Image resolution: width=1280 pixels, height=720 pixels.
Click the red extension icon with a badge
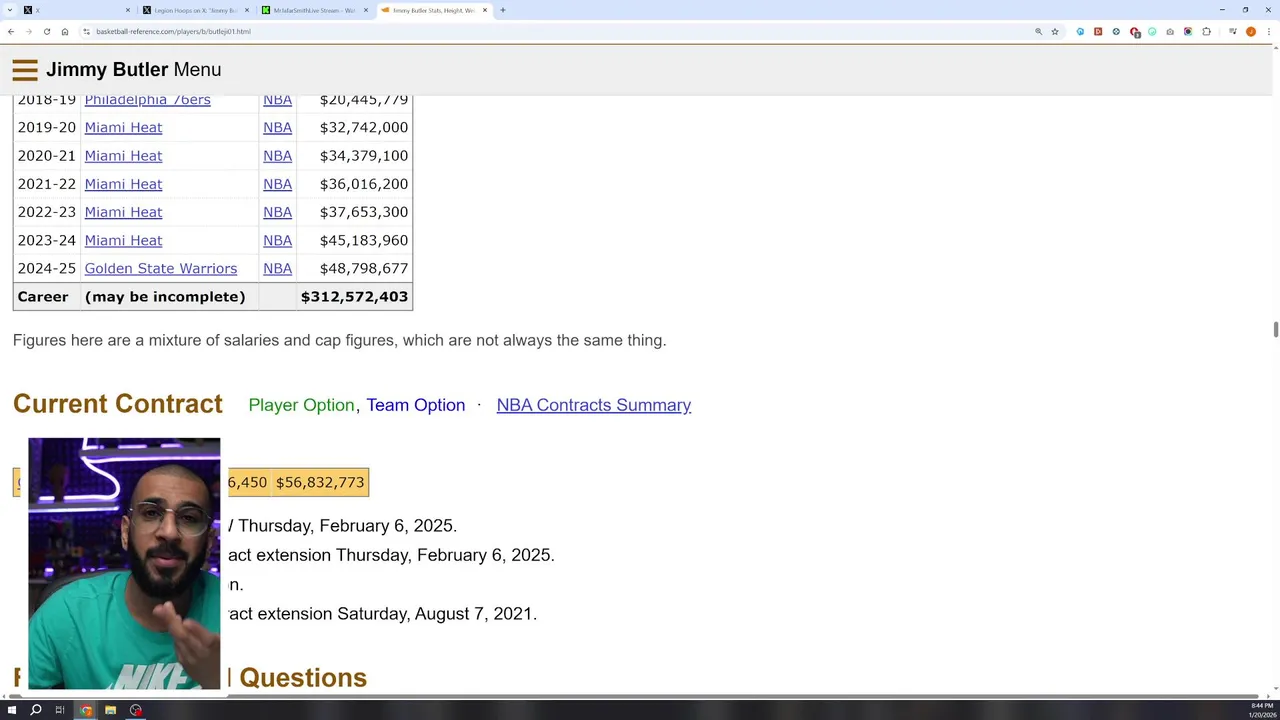coord(1134,32)
